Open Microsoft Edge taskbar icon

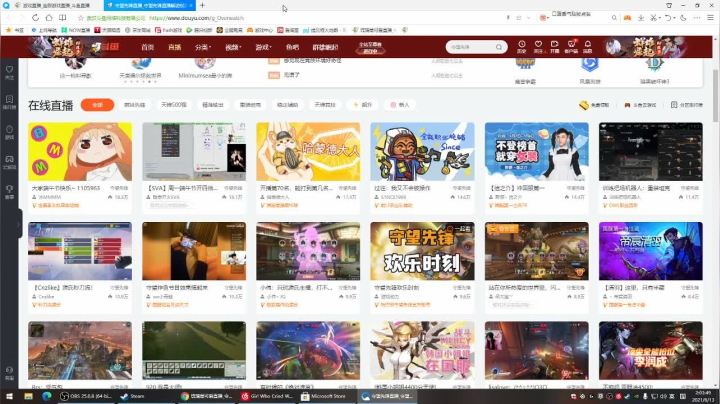[47, 396]
